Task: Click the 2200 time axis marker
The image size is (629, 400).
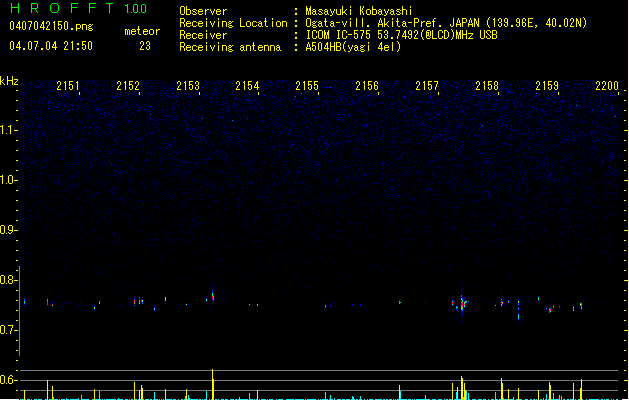Action: pos(607,86)
